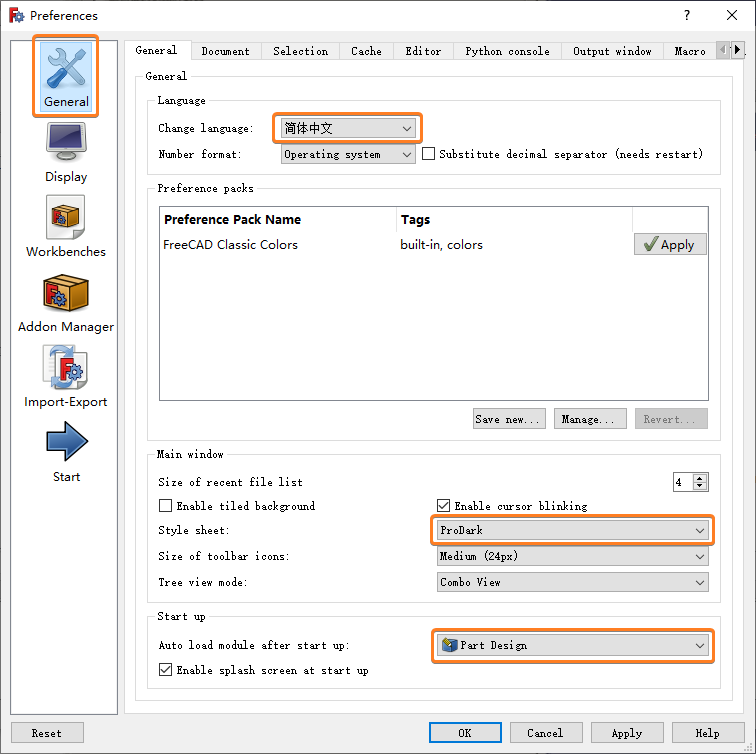The width and height of the screenshot is (756, 754).
Task: Enable tiled background checkbox
Action: coord(165,505)
